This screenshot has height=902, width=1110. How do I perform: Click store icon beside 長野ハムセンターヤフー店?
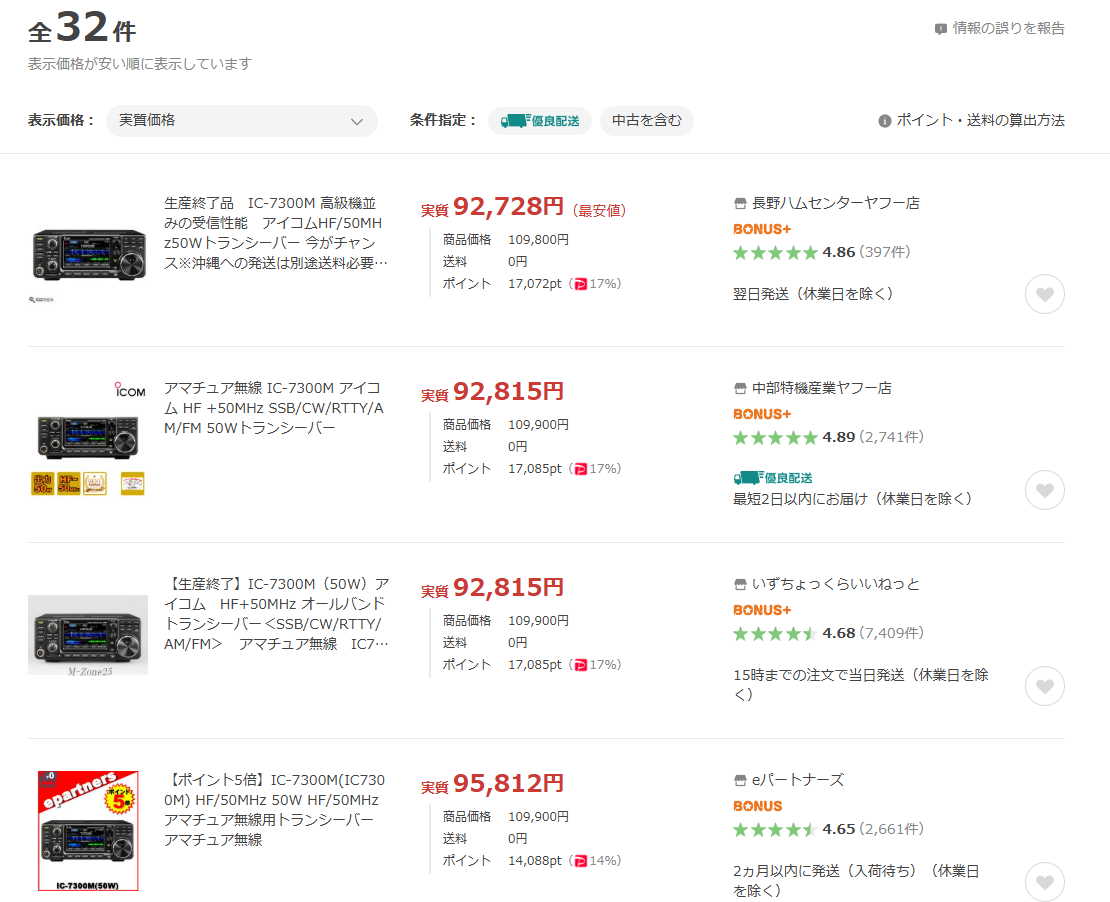(740, 203)
